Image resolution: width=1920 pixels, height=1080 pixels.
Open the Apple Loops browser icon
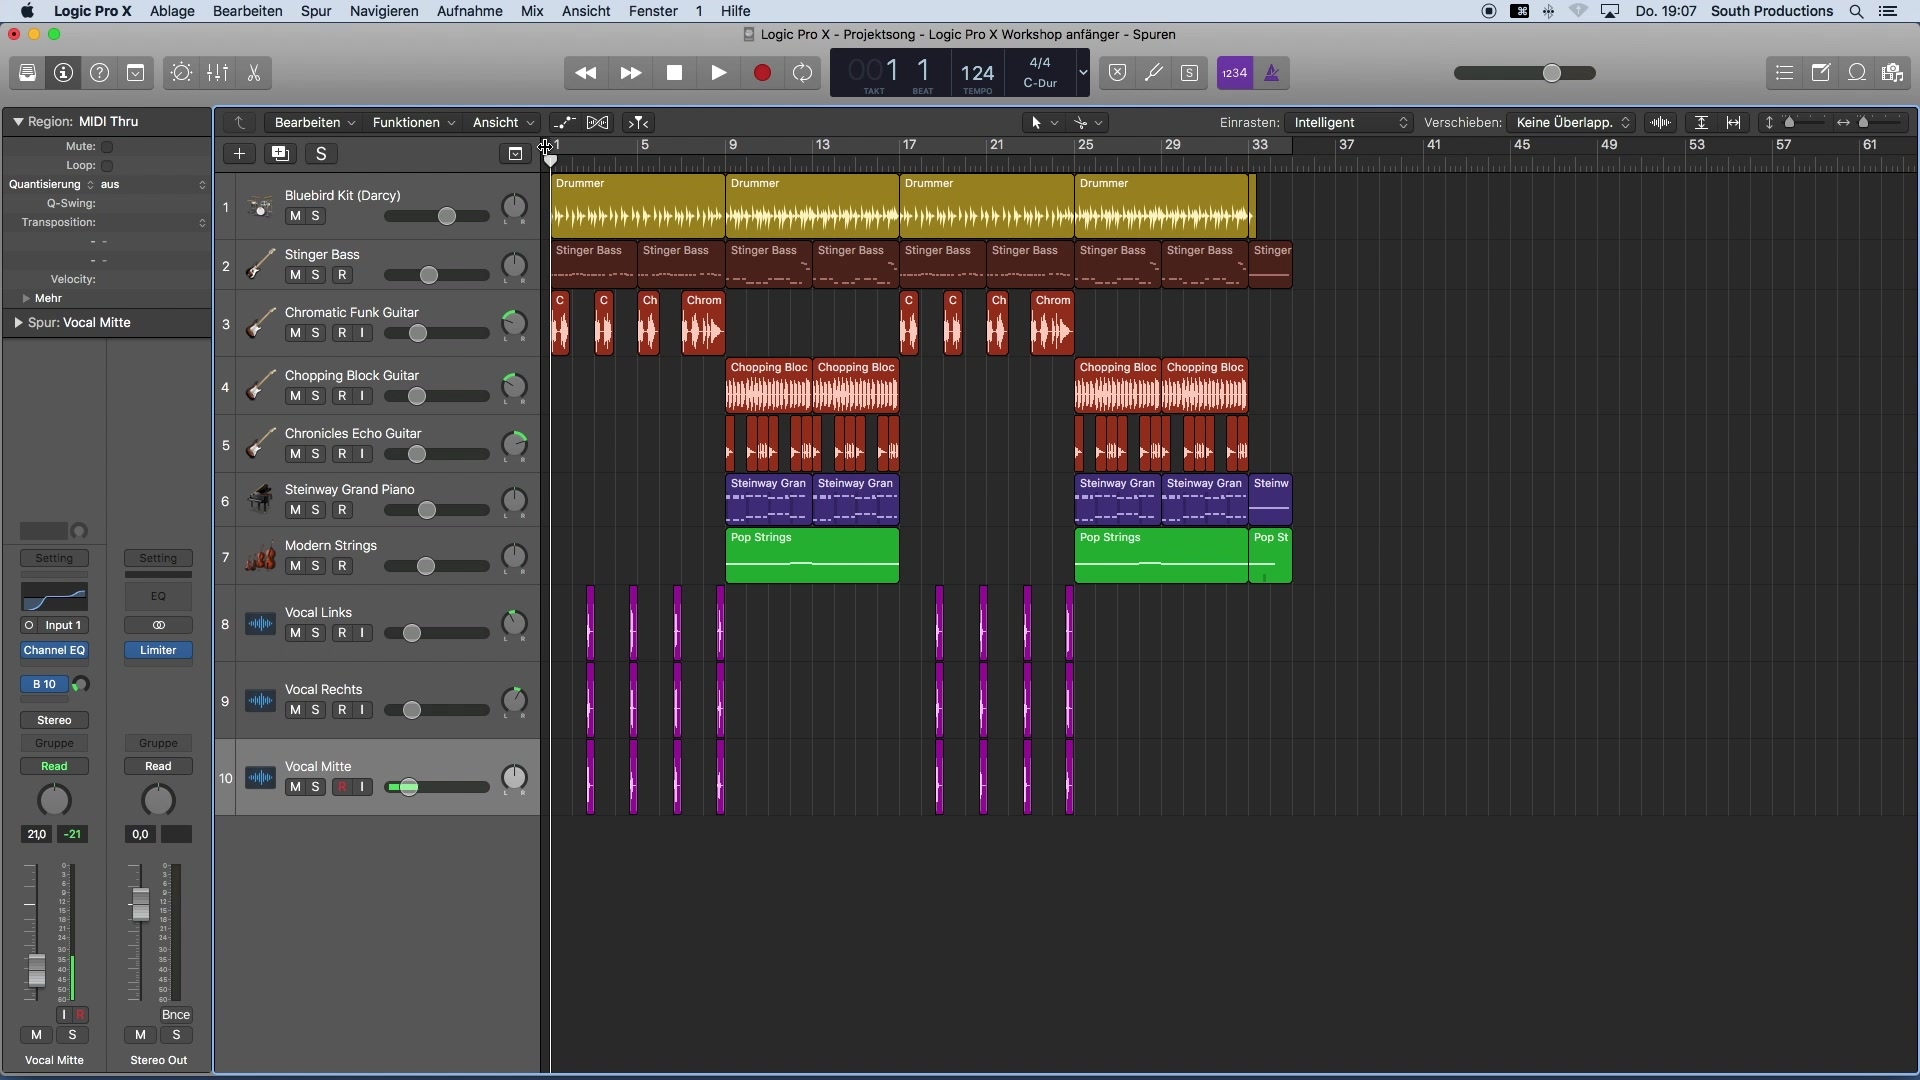coord(1857,73)
